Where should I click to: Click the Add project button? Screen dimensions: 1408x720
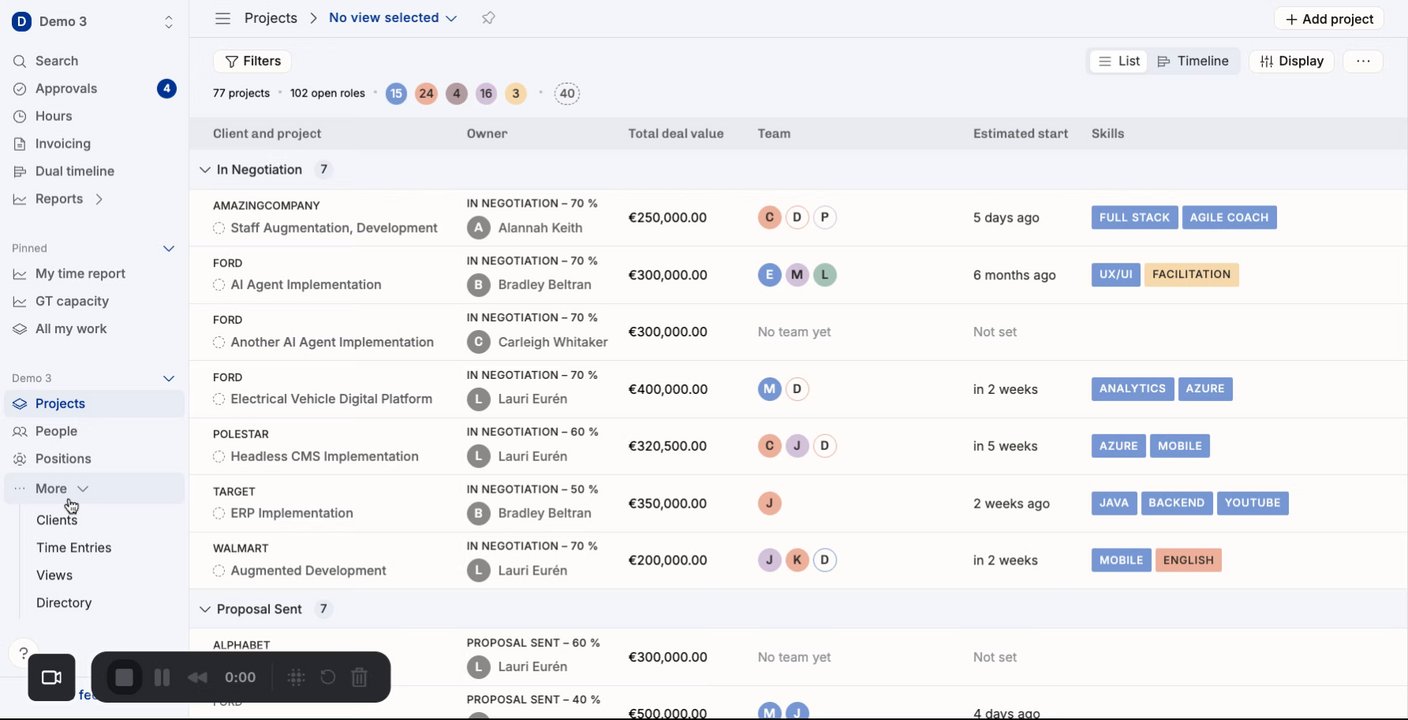[x=1328, y=19]
